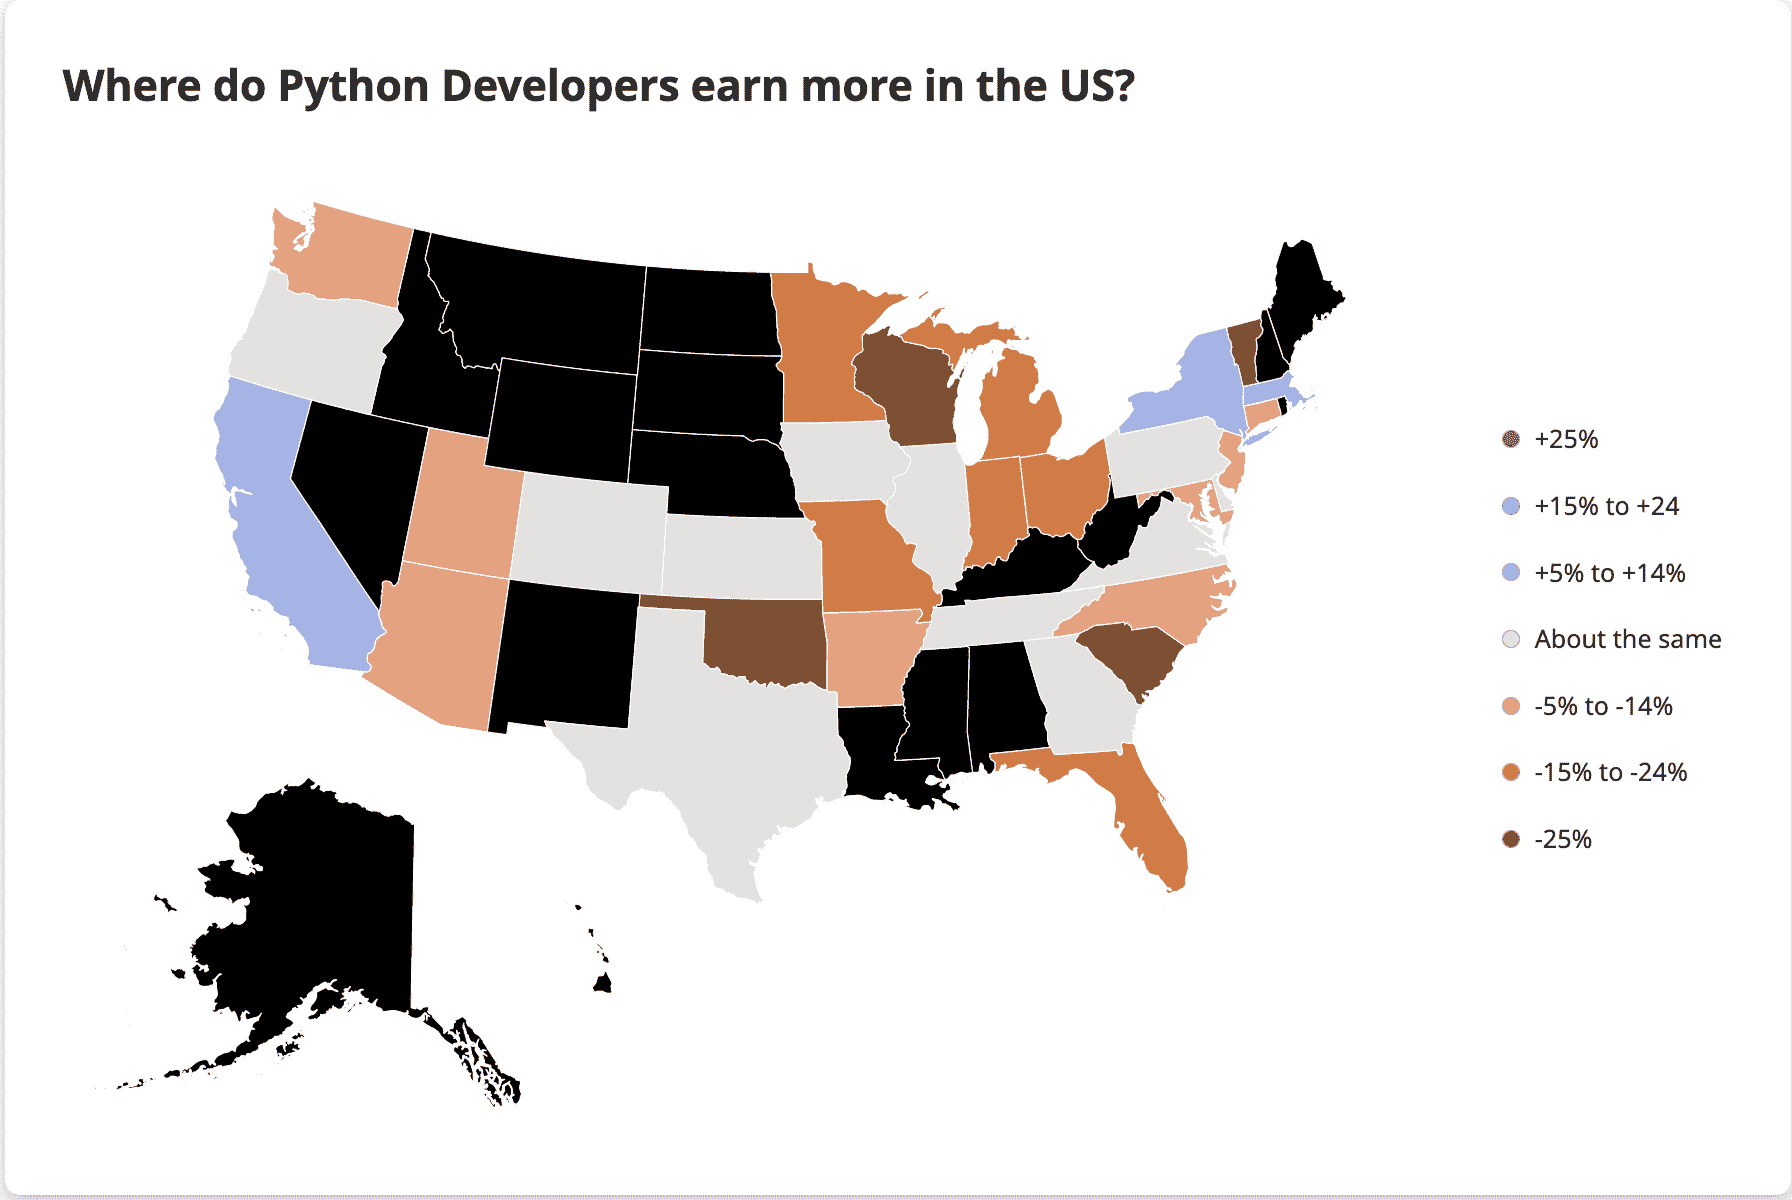Click the '+5% to +14%' legend label

pos(1610,573)
